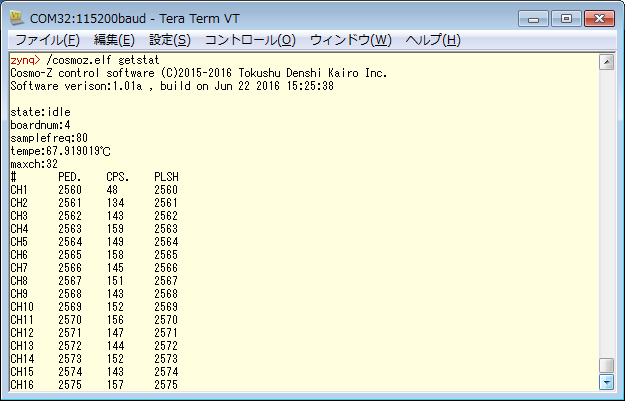Click the state:idle output line
Screen dimensions: 625x401
[x=39, y=112]
